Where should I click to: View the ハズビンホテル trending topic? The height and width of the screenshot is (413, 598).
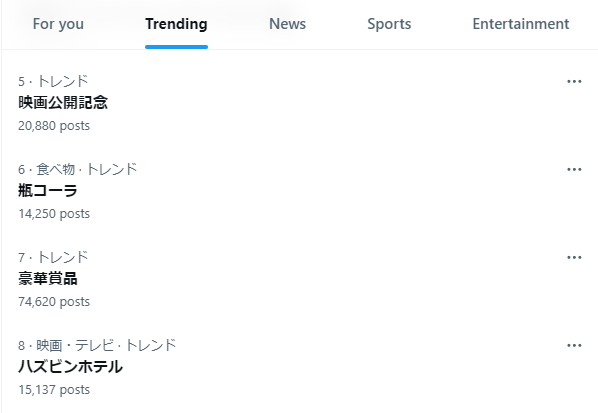coord(71,366)
